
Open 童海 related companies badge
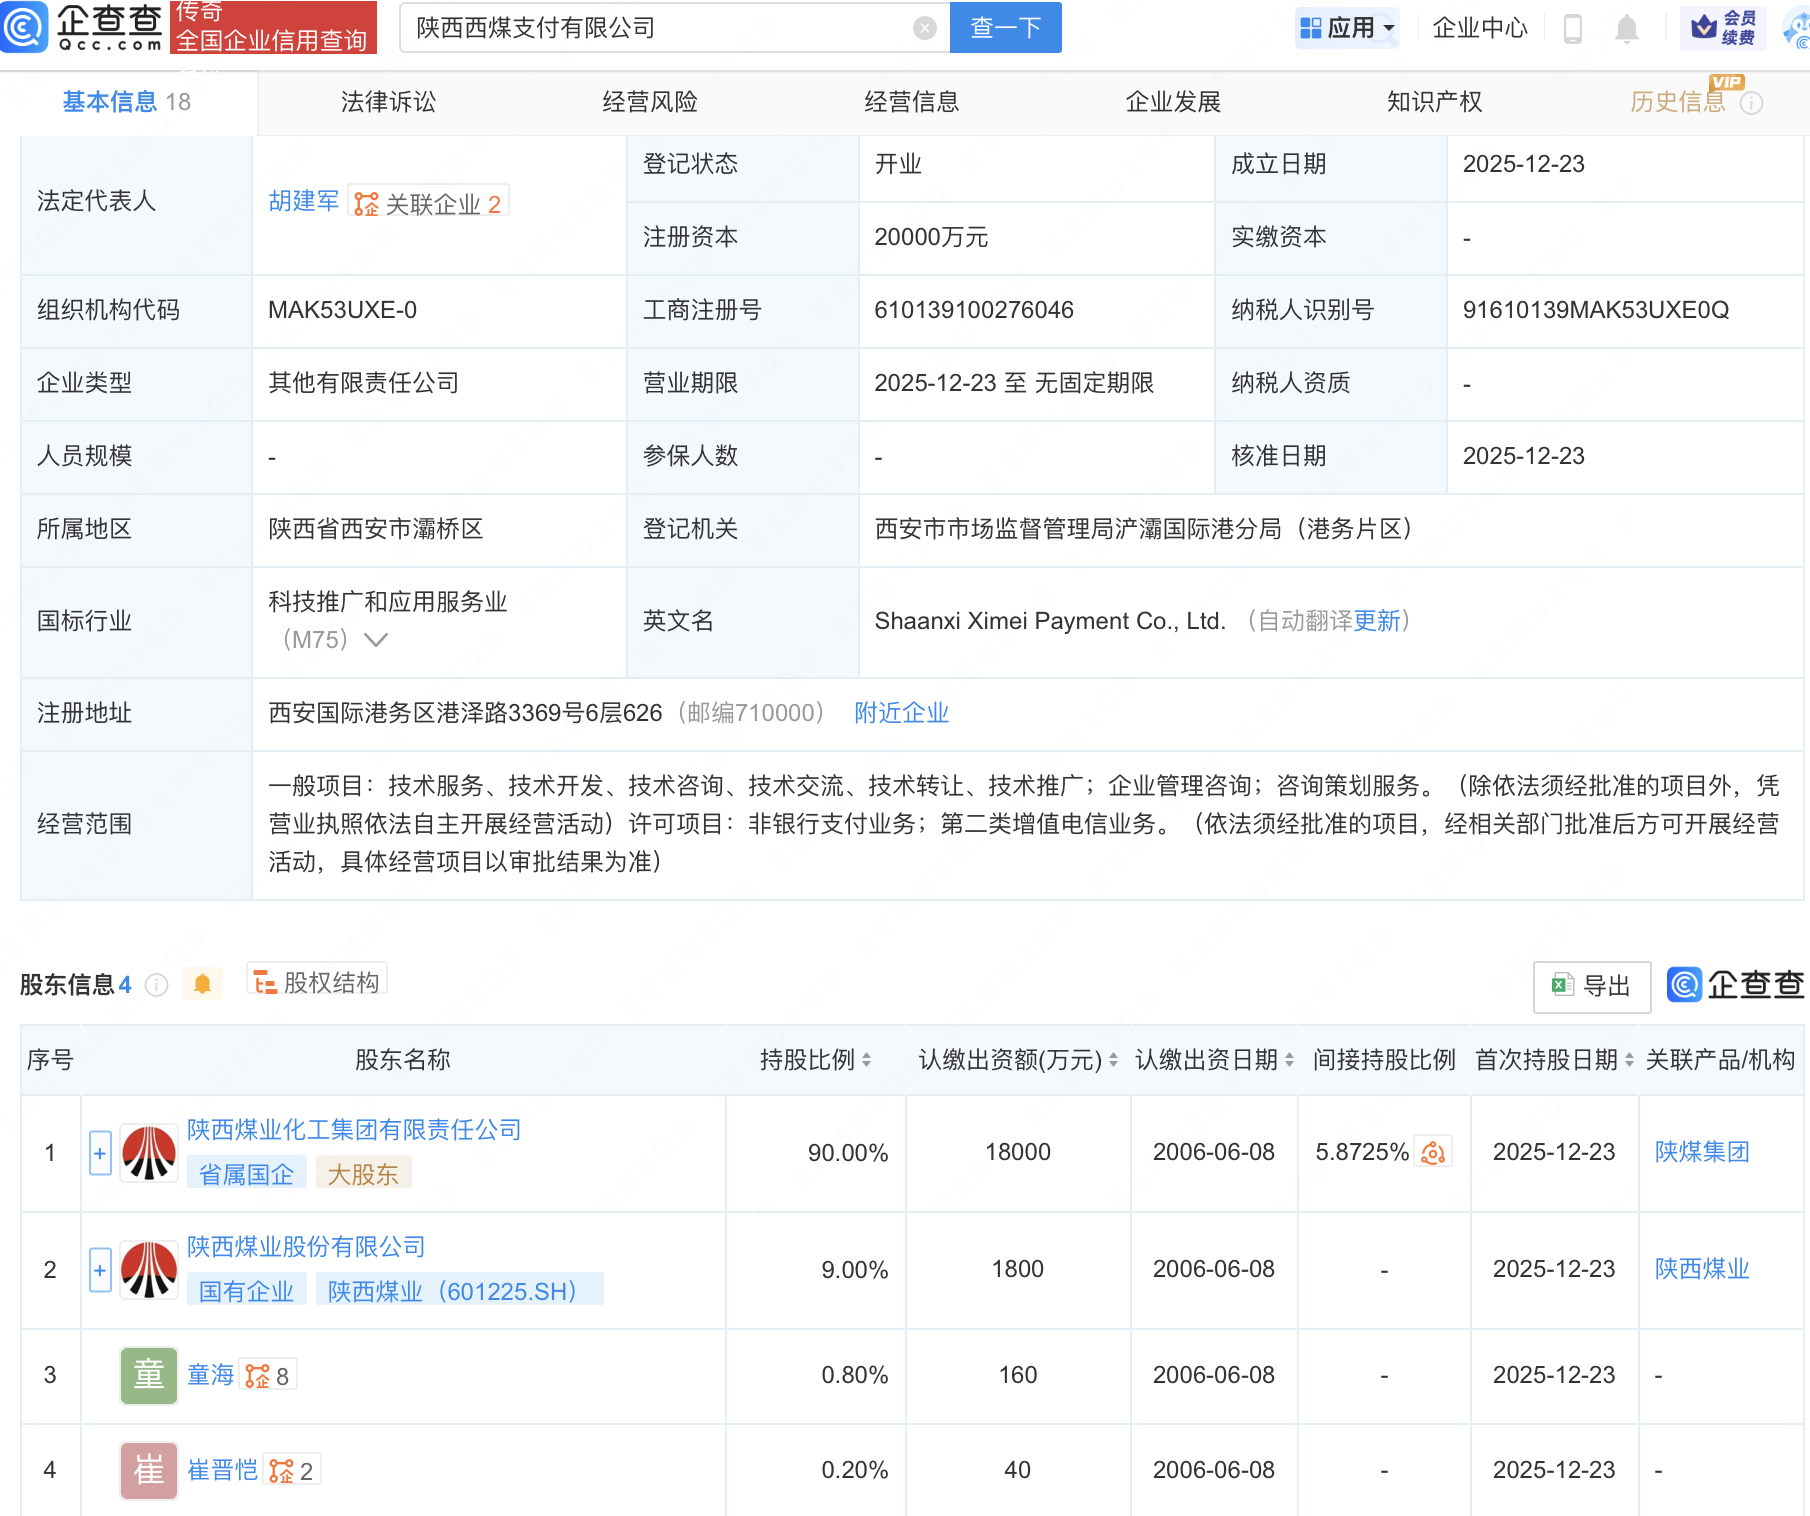(x=267, y=1376)
